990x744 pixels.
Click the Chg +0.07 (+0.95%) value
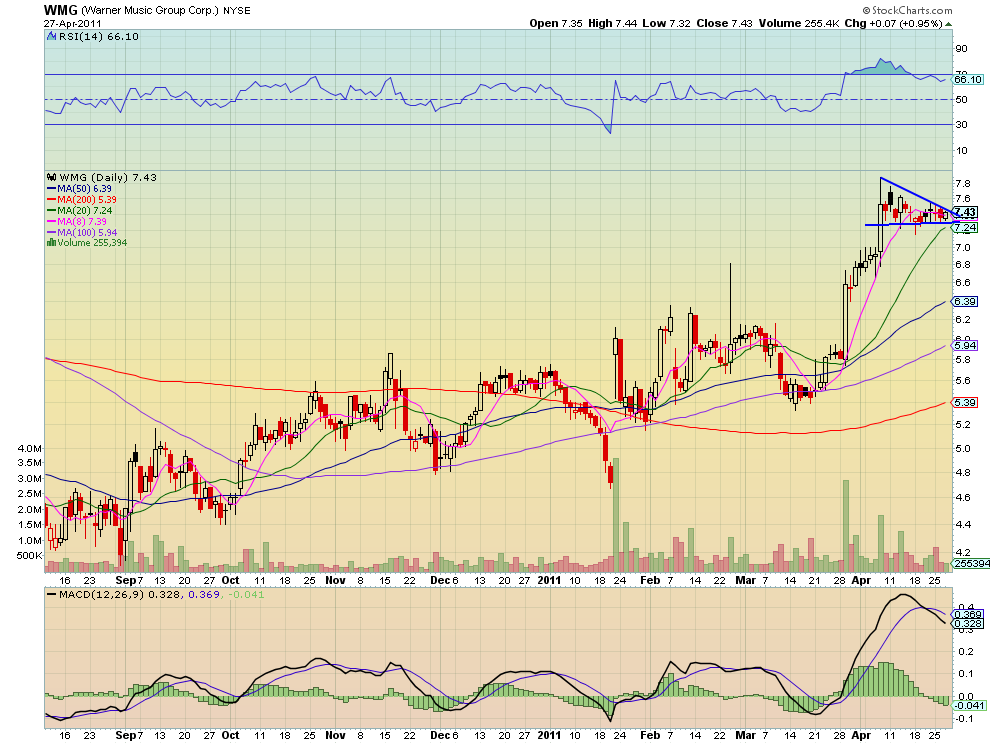[893, 23]
